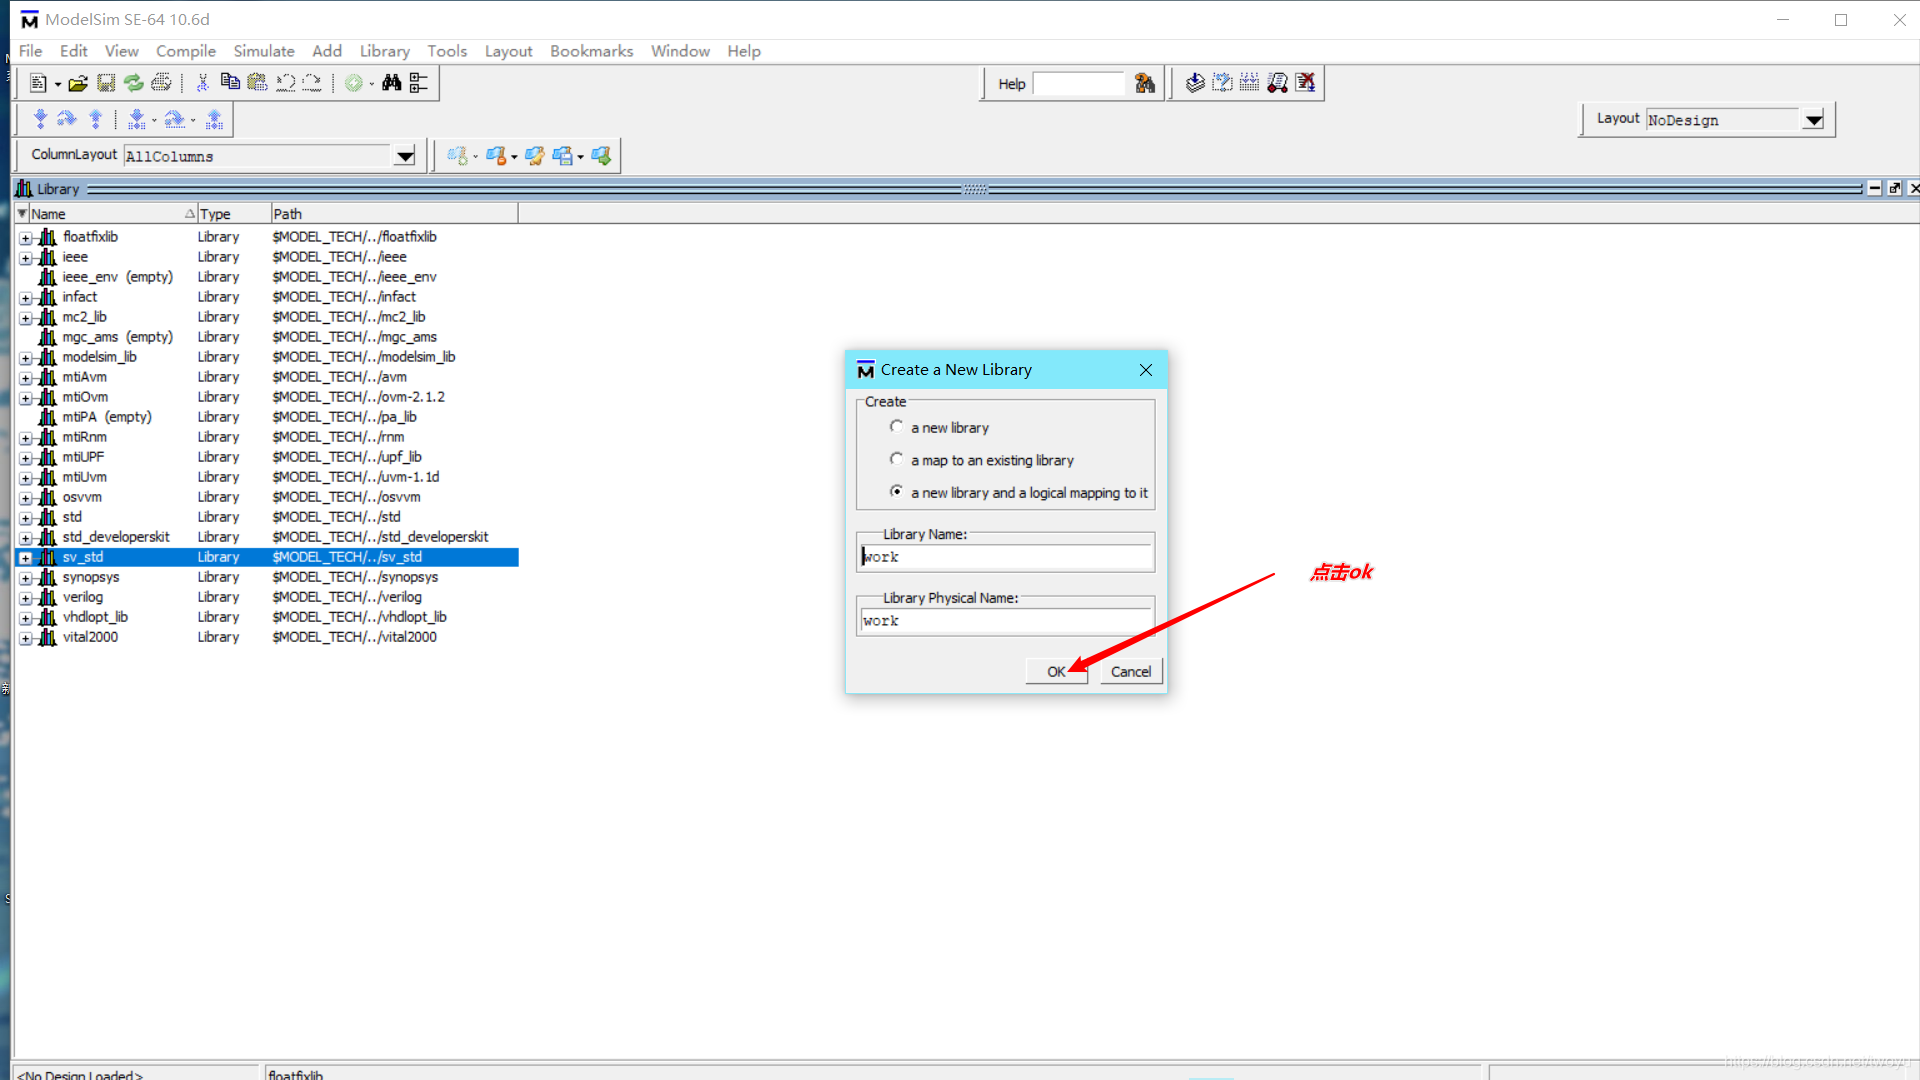Click the Collapse-all tree icon

pos(419,83)
